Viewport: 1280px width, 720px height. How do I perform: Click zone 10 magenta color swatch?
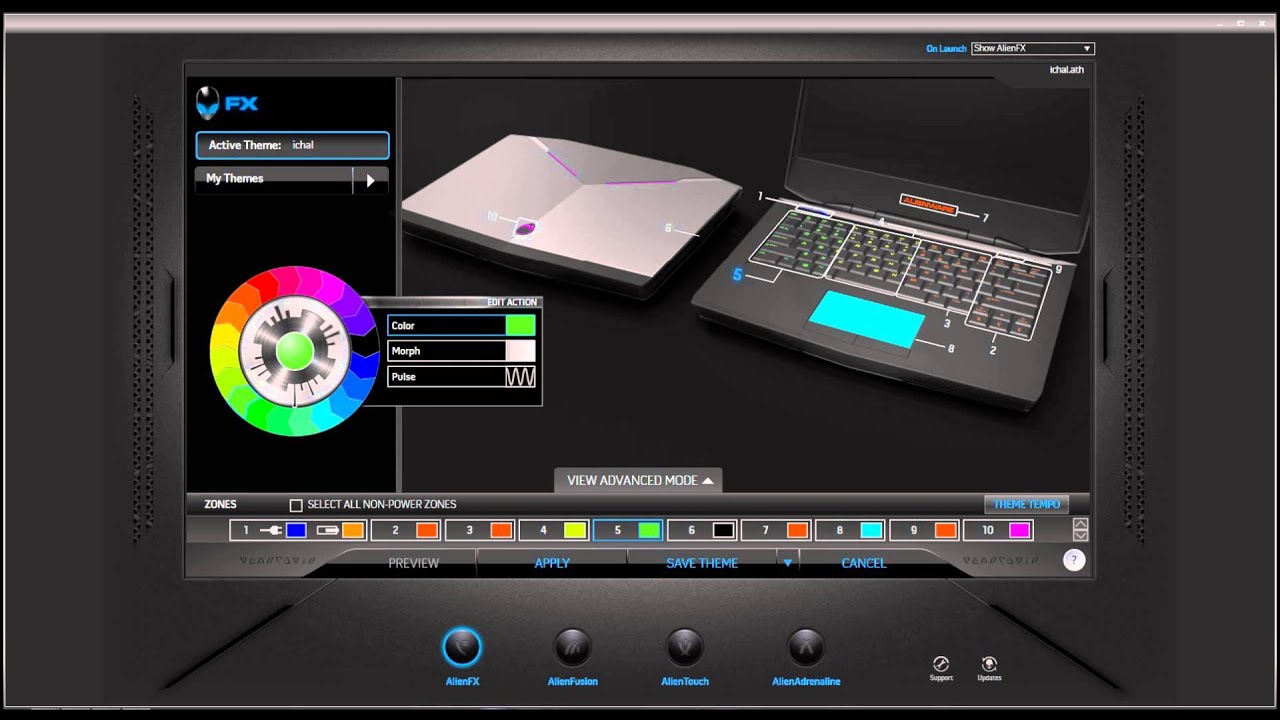(1019, 531)
